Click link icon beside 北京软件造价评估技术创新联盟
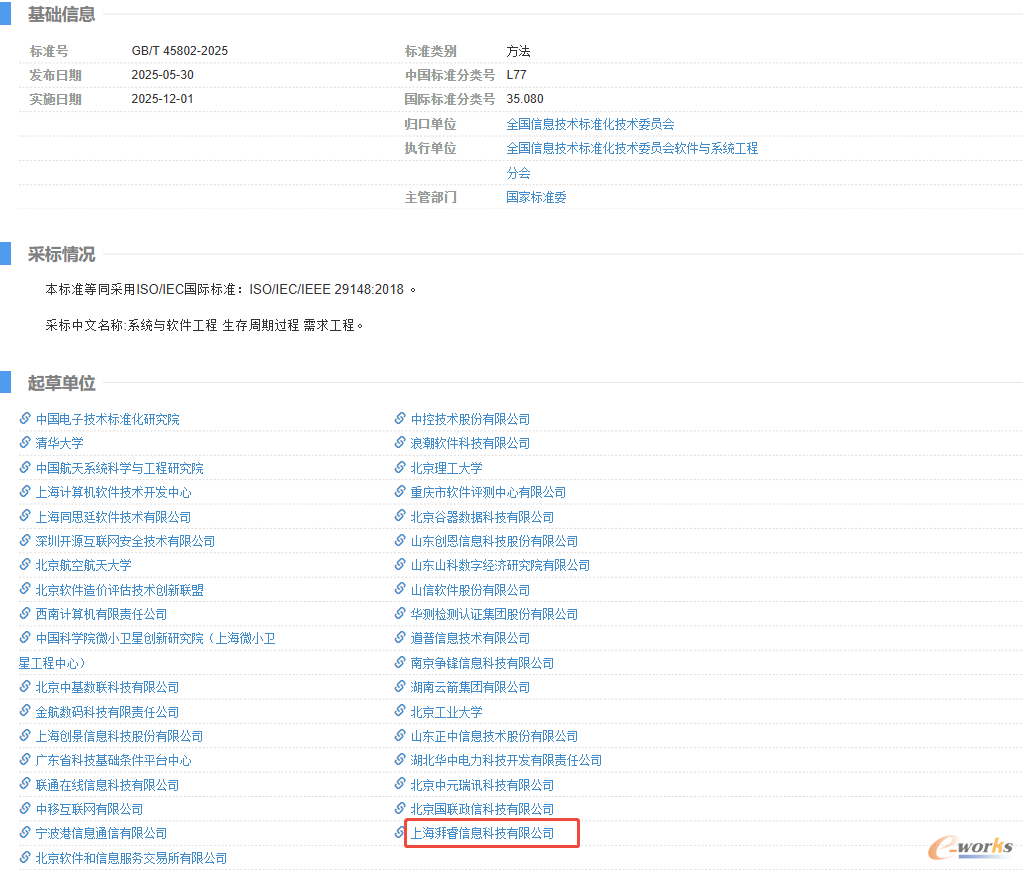The image size is (1023, 870). pyautogui.click(x=25, y=589)
